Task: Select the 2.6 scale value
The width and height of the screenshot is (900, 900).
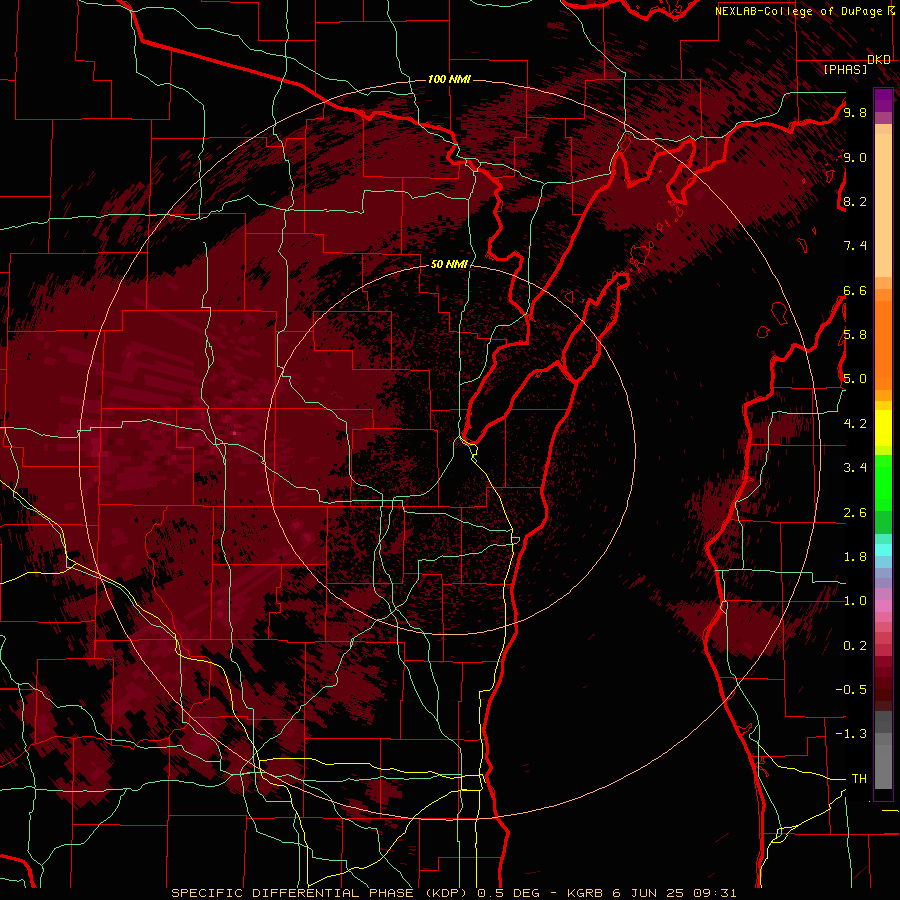Action: [x=855, y=512]
